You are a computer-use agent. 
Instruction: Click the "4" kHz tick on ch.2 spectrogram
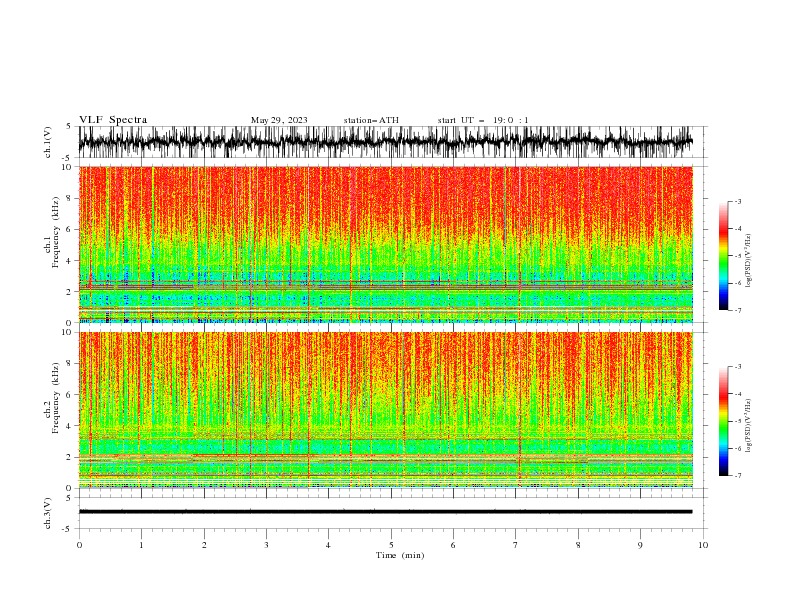[x=70, y=426]
